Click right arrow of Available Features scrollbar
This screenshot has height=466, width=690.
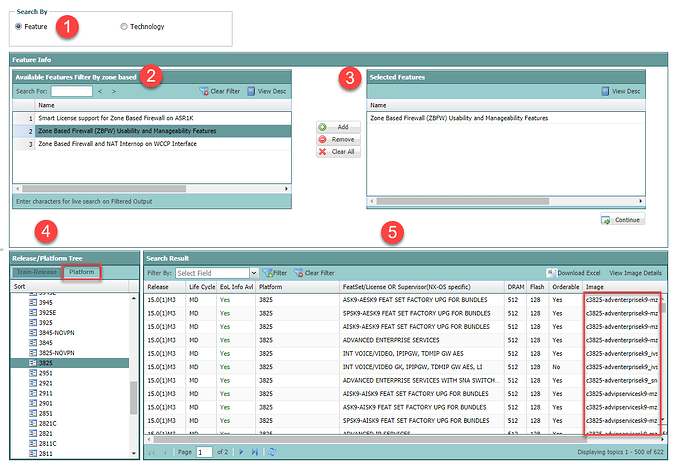(x=286, y=188)
